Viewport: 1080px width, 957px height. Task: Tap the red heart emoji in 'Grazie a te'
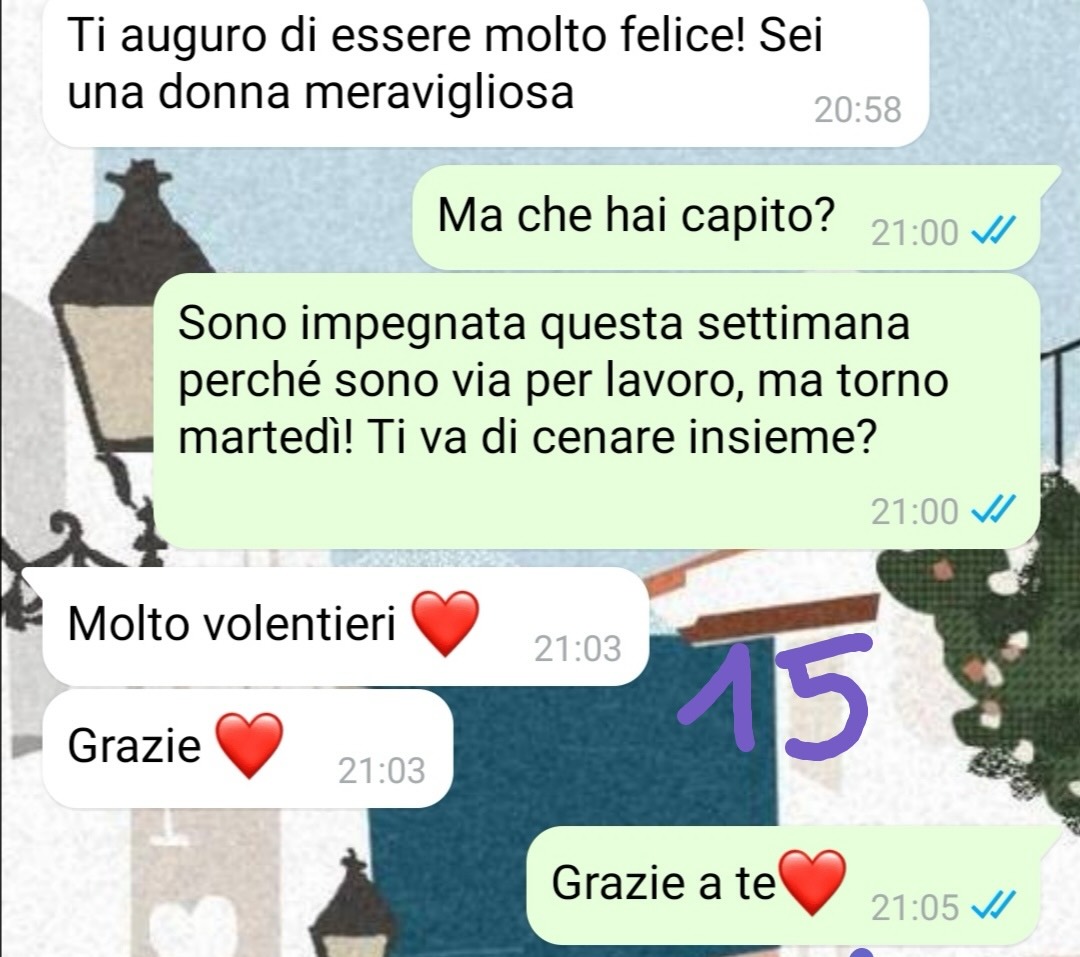(x=811, y=883)
